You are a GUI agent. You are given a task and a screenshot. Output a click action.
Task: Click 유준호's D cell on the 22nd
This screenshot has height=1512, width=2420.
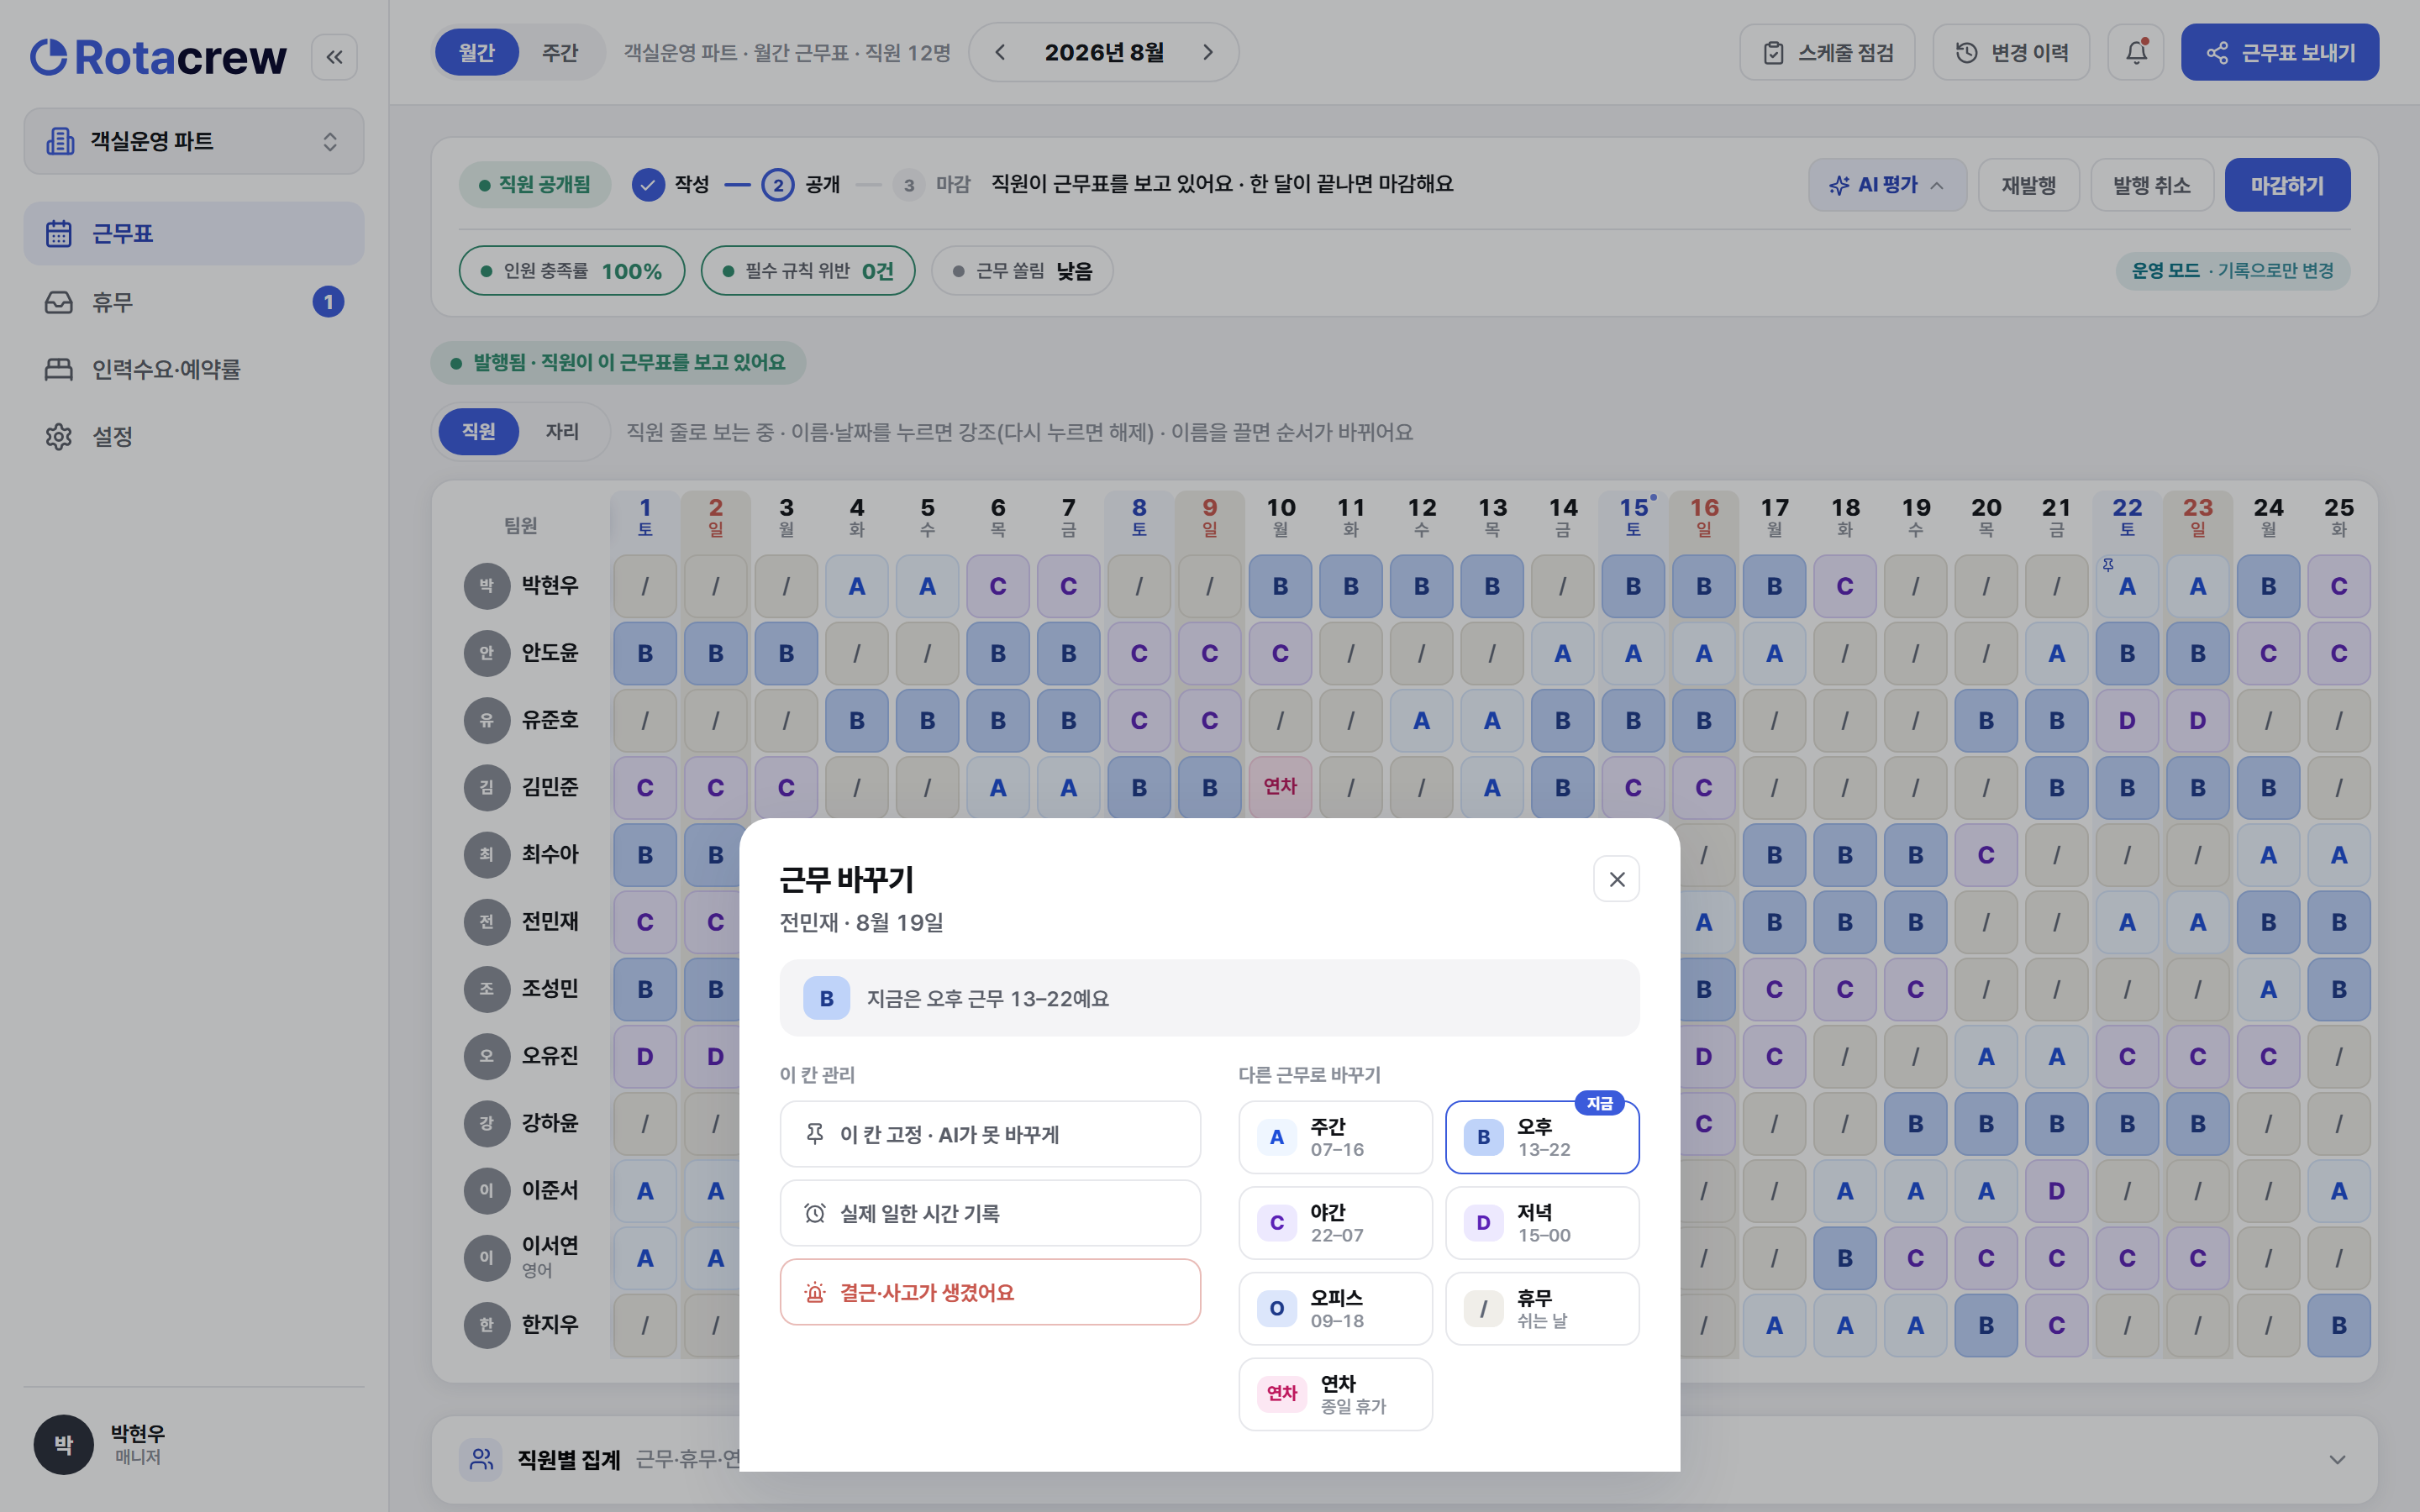click(2127, 720)
